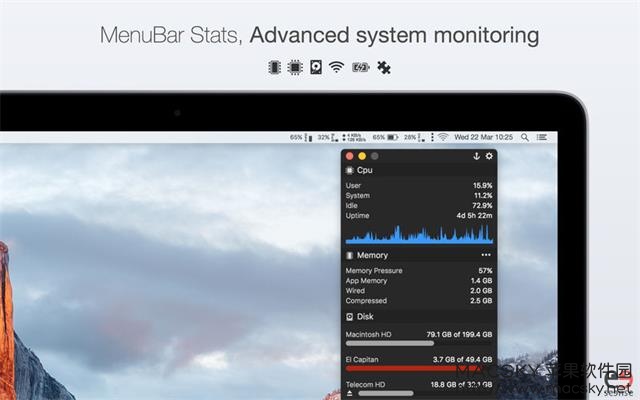Click the vertical three-dots menu bar separator
The height and width of the screenshot is (400, 640).
pos(432,138)
